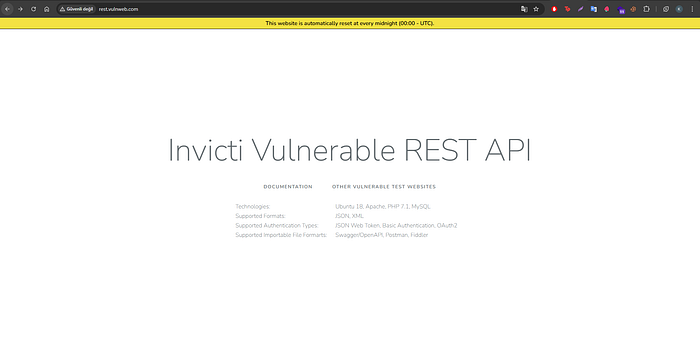Screen dimensions: 700x362
Task: Click the yellow midnight reset notice text
Action: tap(350, 23)
